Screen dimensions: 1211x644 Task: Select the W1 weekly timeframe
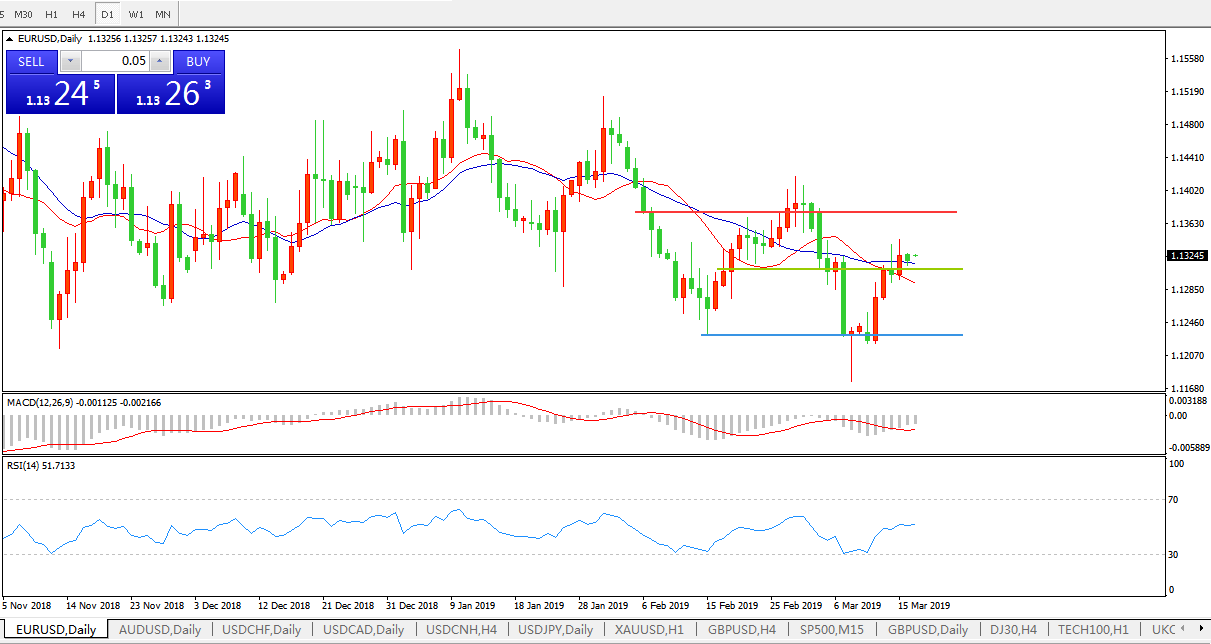pyautogui.click(x=136, y=14)
